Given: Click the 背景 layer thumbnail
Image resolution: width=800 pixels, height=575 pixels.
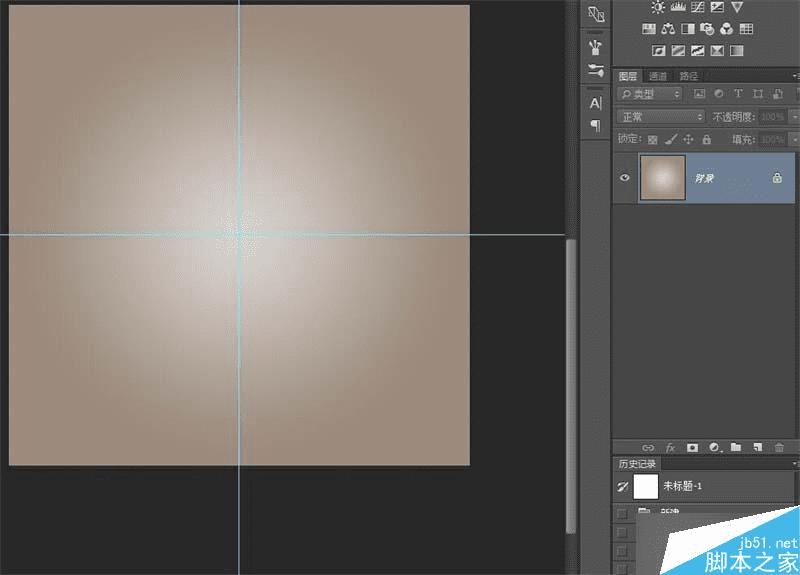Looking at the screenshot, I should tap(662, 177).
